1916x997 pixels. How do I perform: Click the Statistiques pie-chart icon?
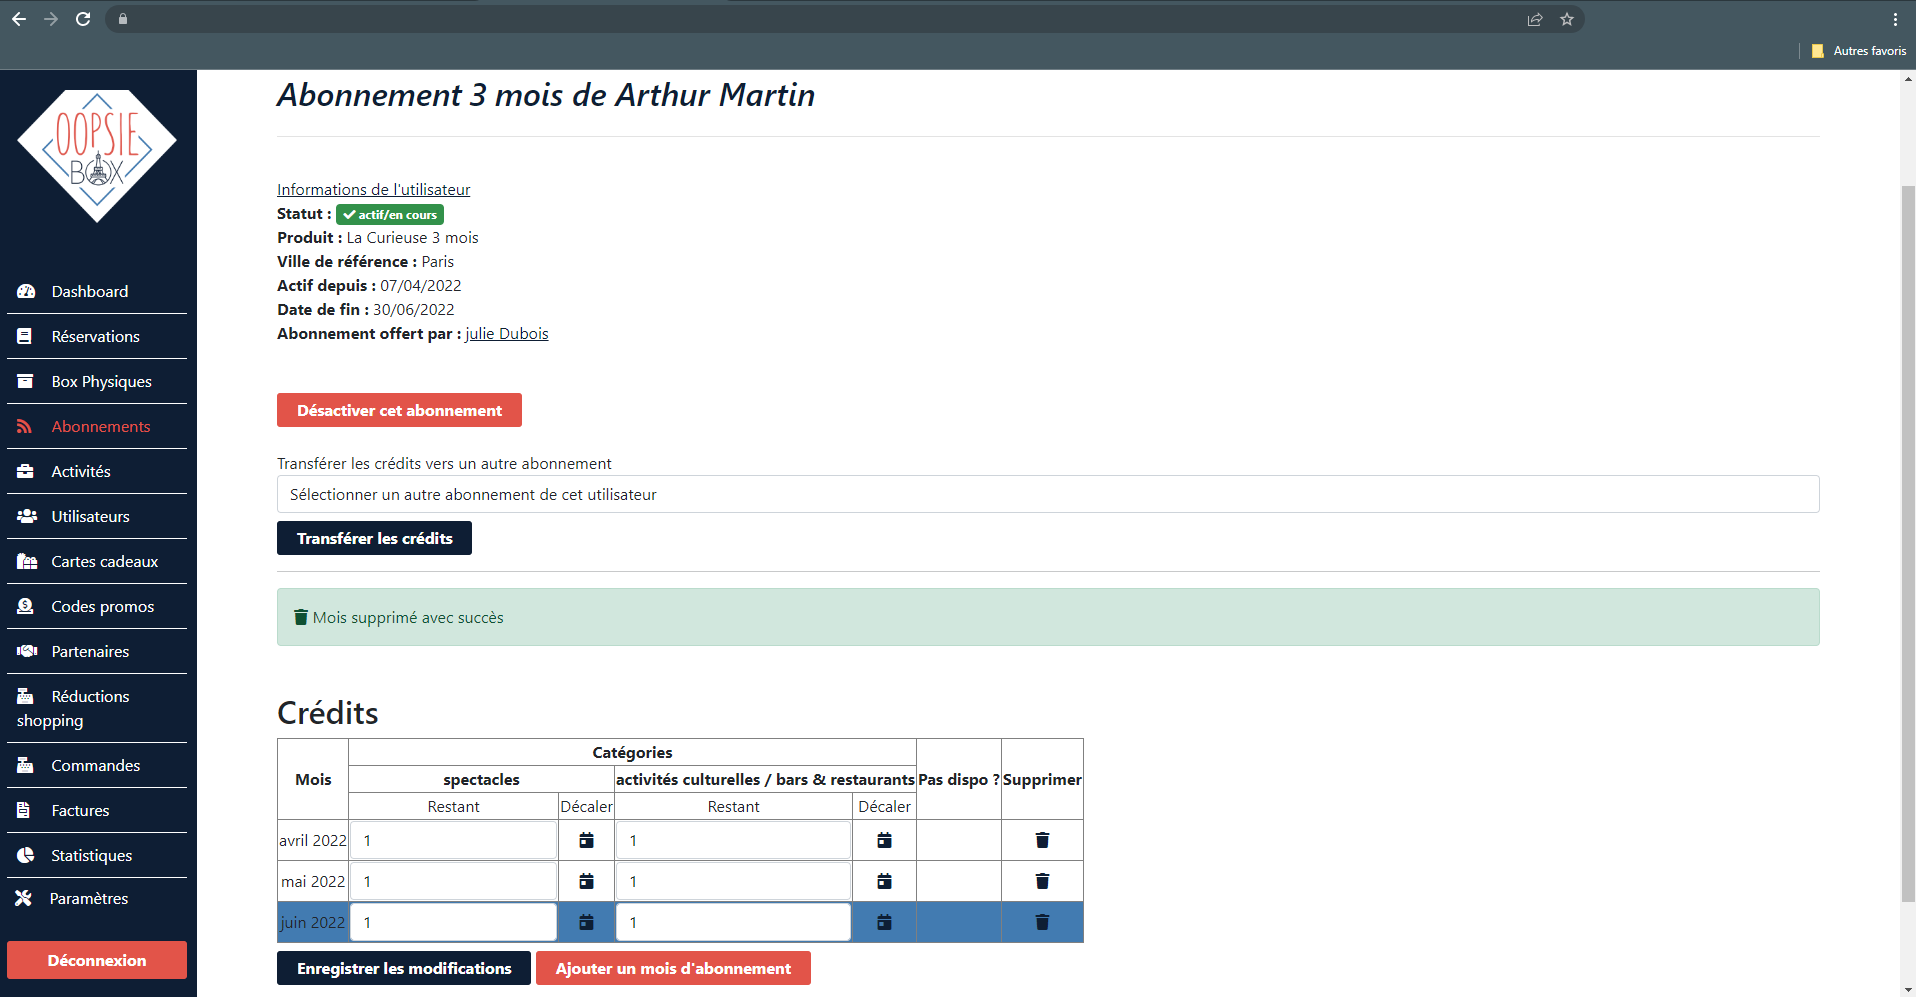coord(24,855)
